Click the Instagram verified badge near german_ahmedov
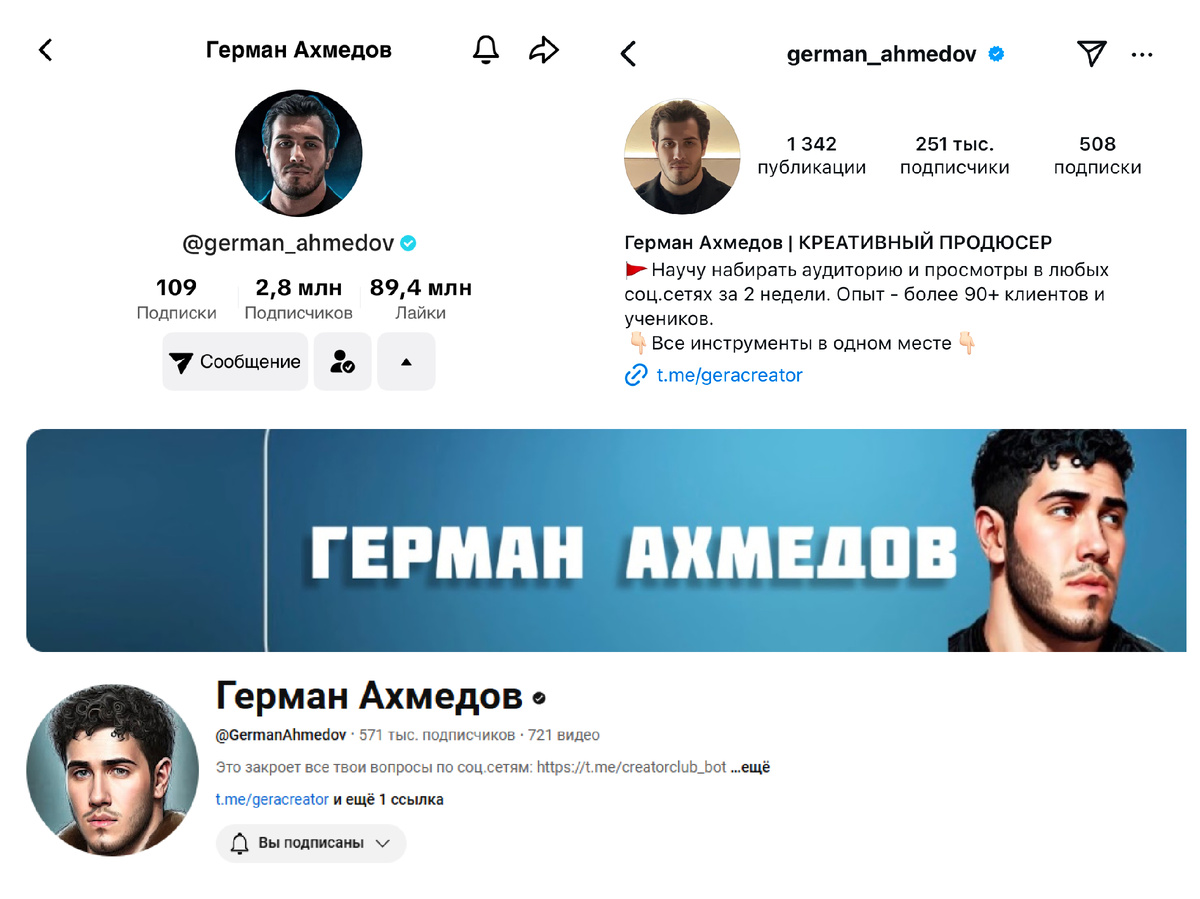 (x=996, y=54)
